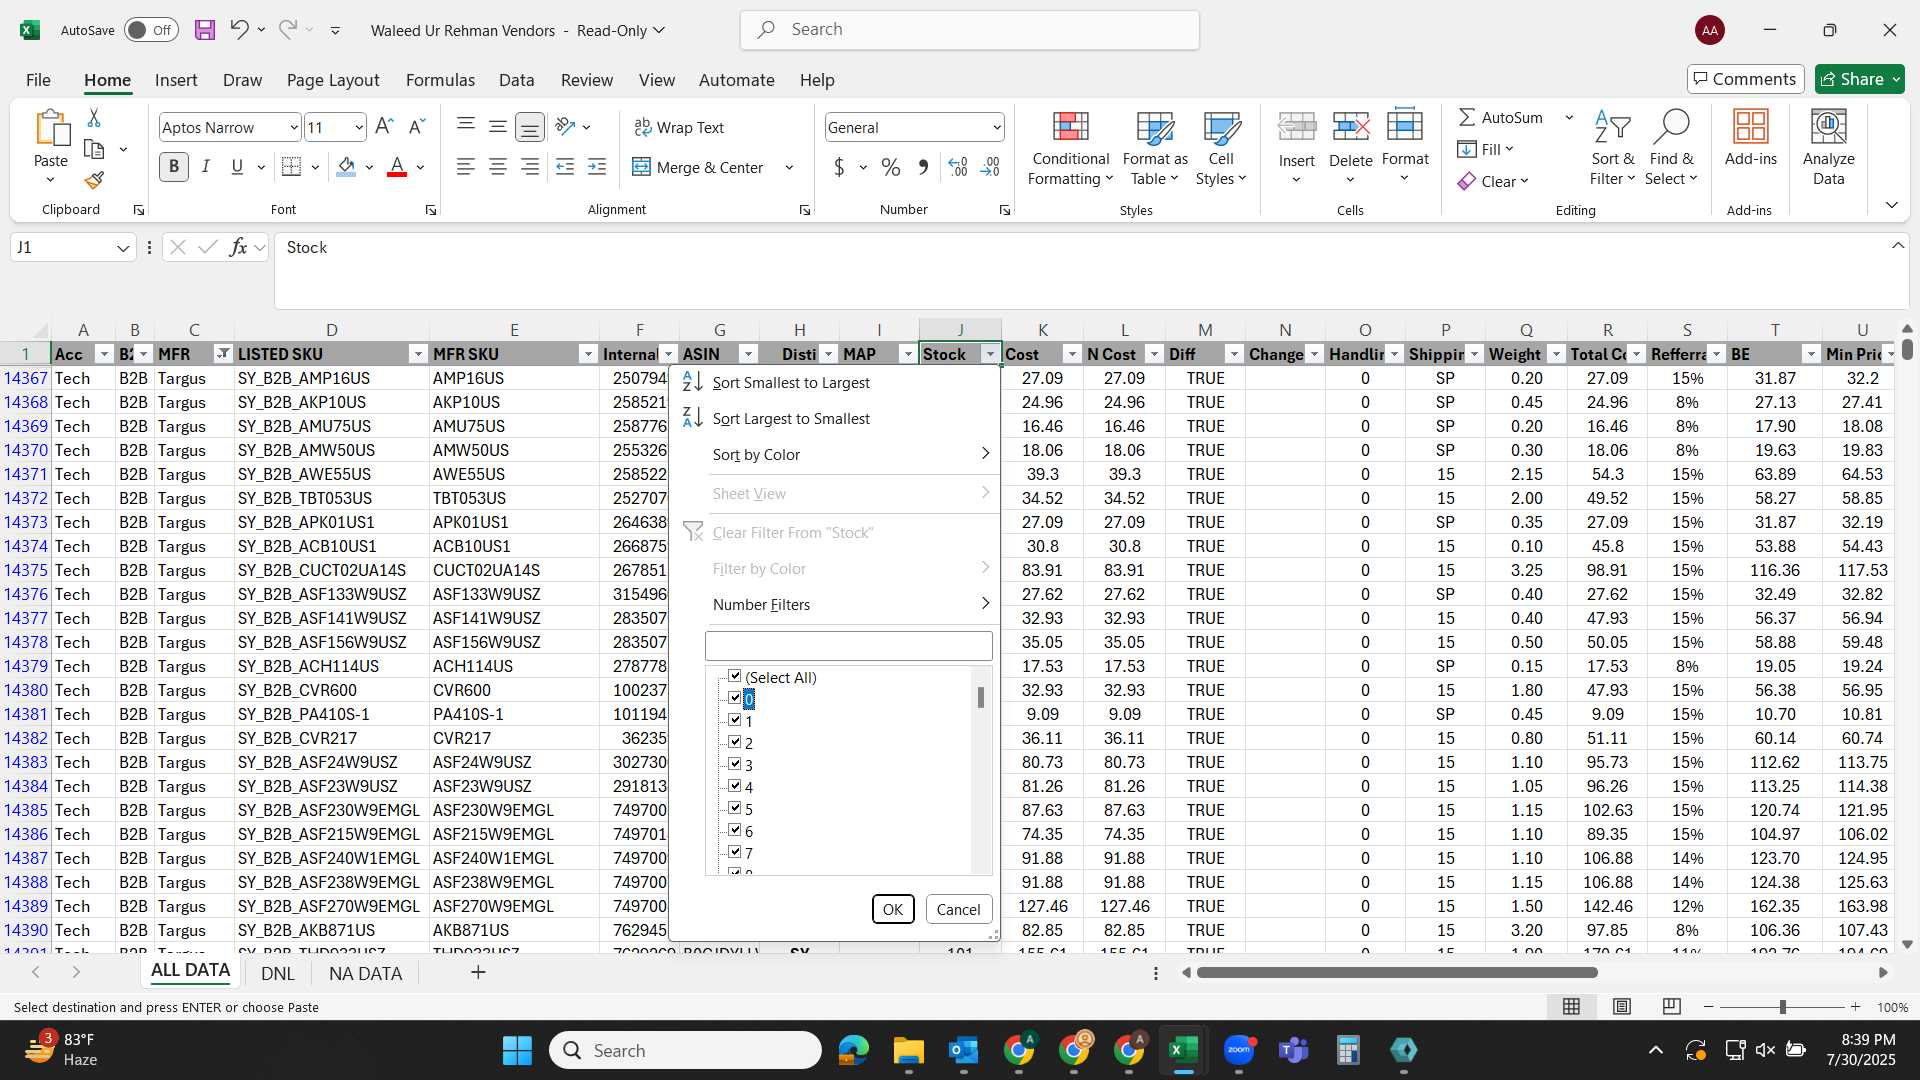Screen dimensions: 1920x1080
Task: Click the Center align icon
Action: click(x=497, y=167)
